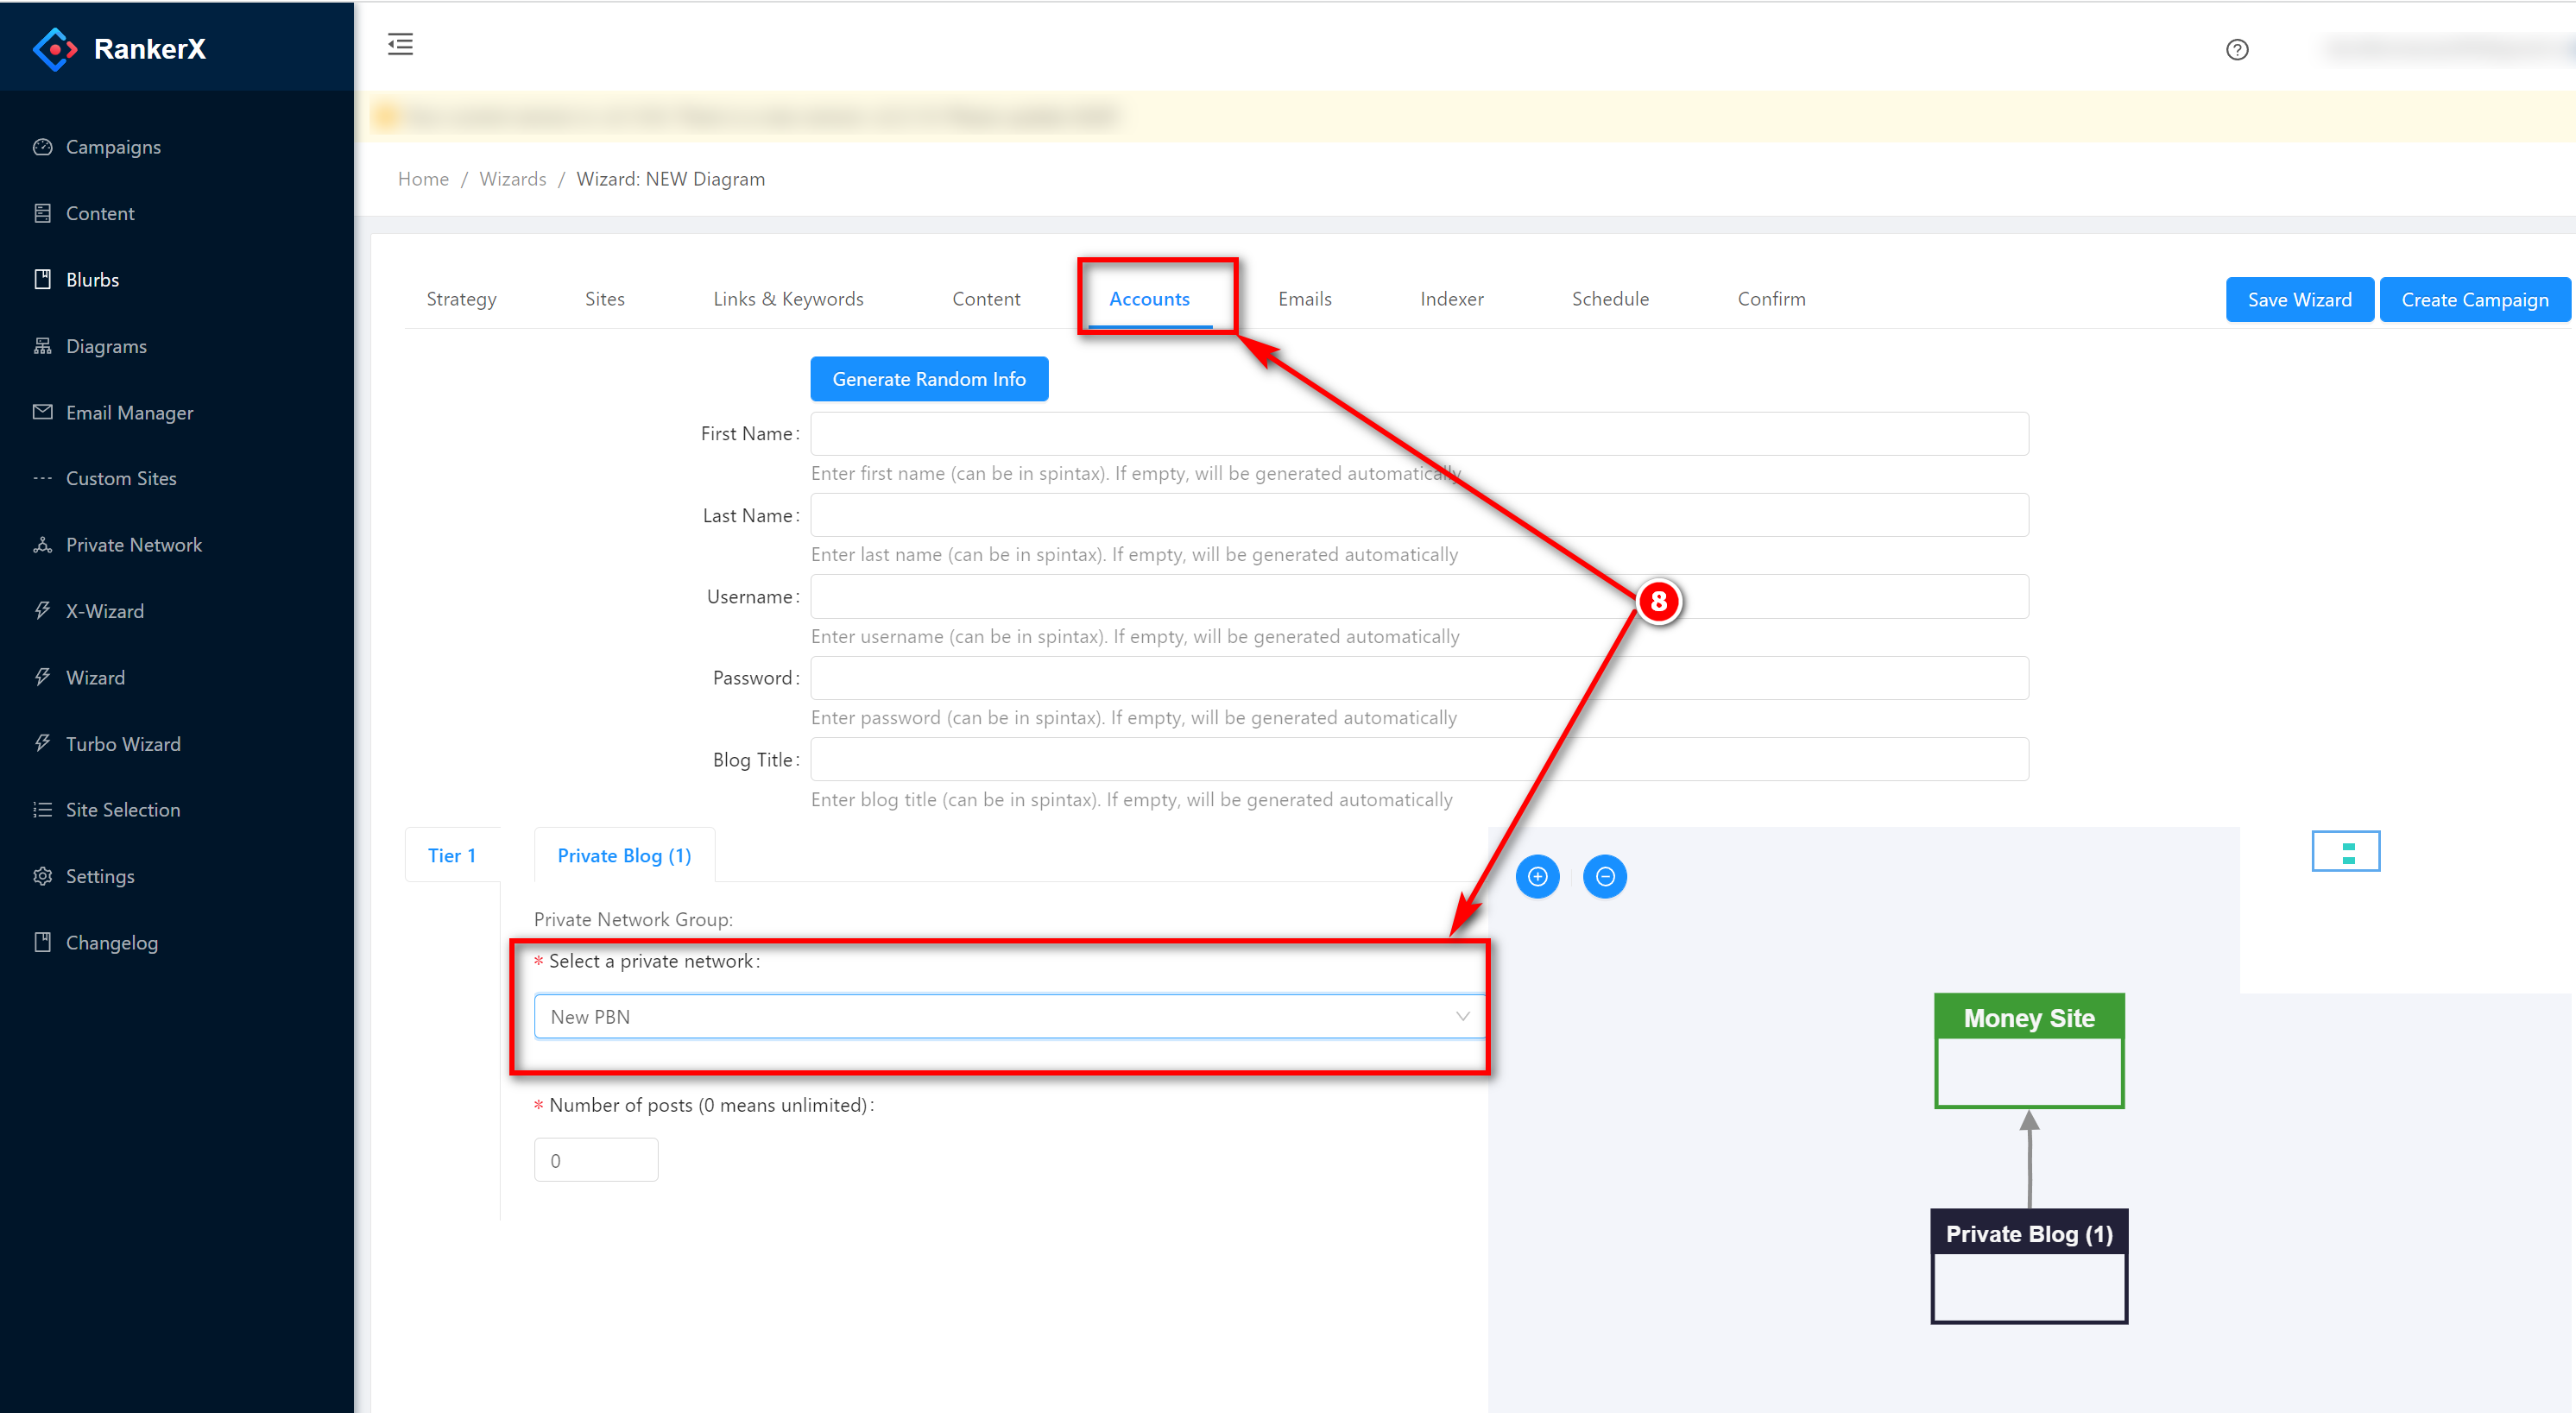Launch Turbo Wizard from the sidebar
The width and height of the screenshot is (2576, 1413).
pos(122,744)
